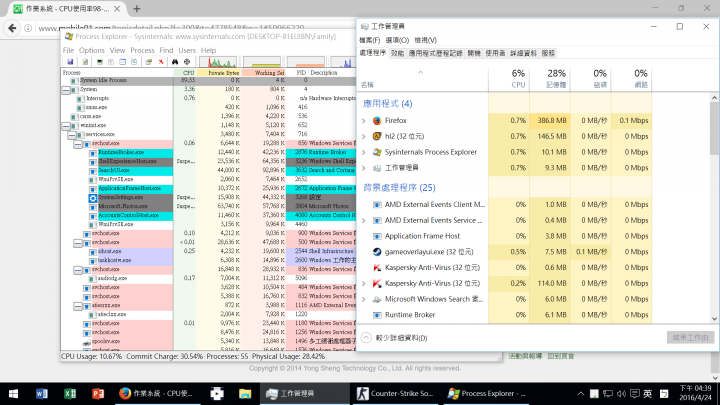Open File Explorer from the taskbar

click(x=245, y=394)
